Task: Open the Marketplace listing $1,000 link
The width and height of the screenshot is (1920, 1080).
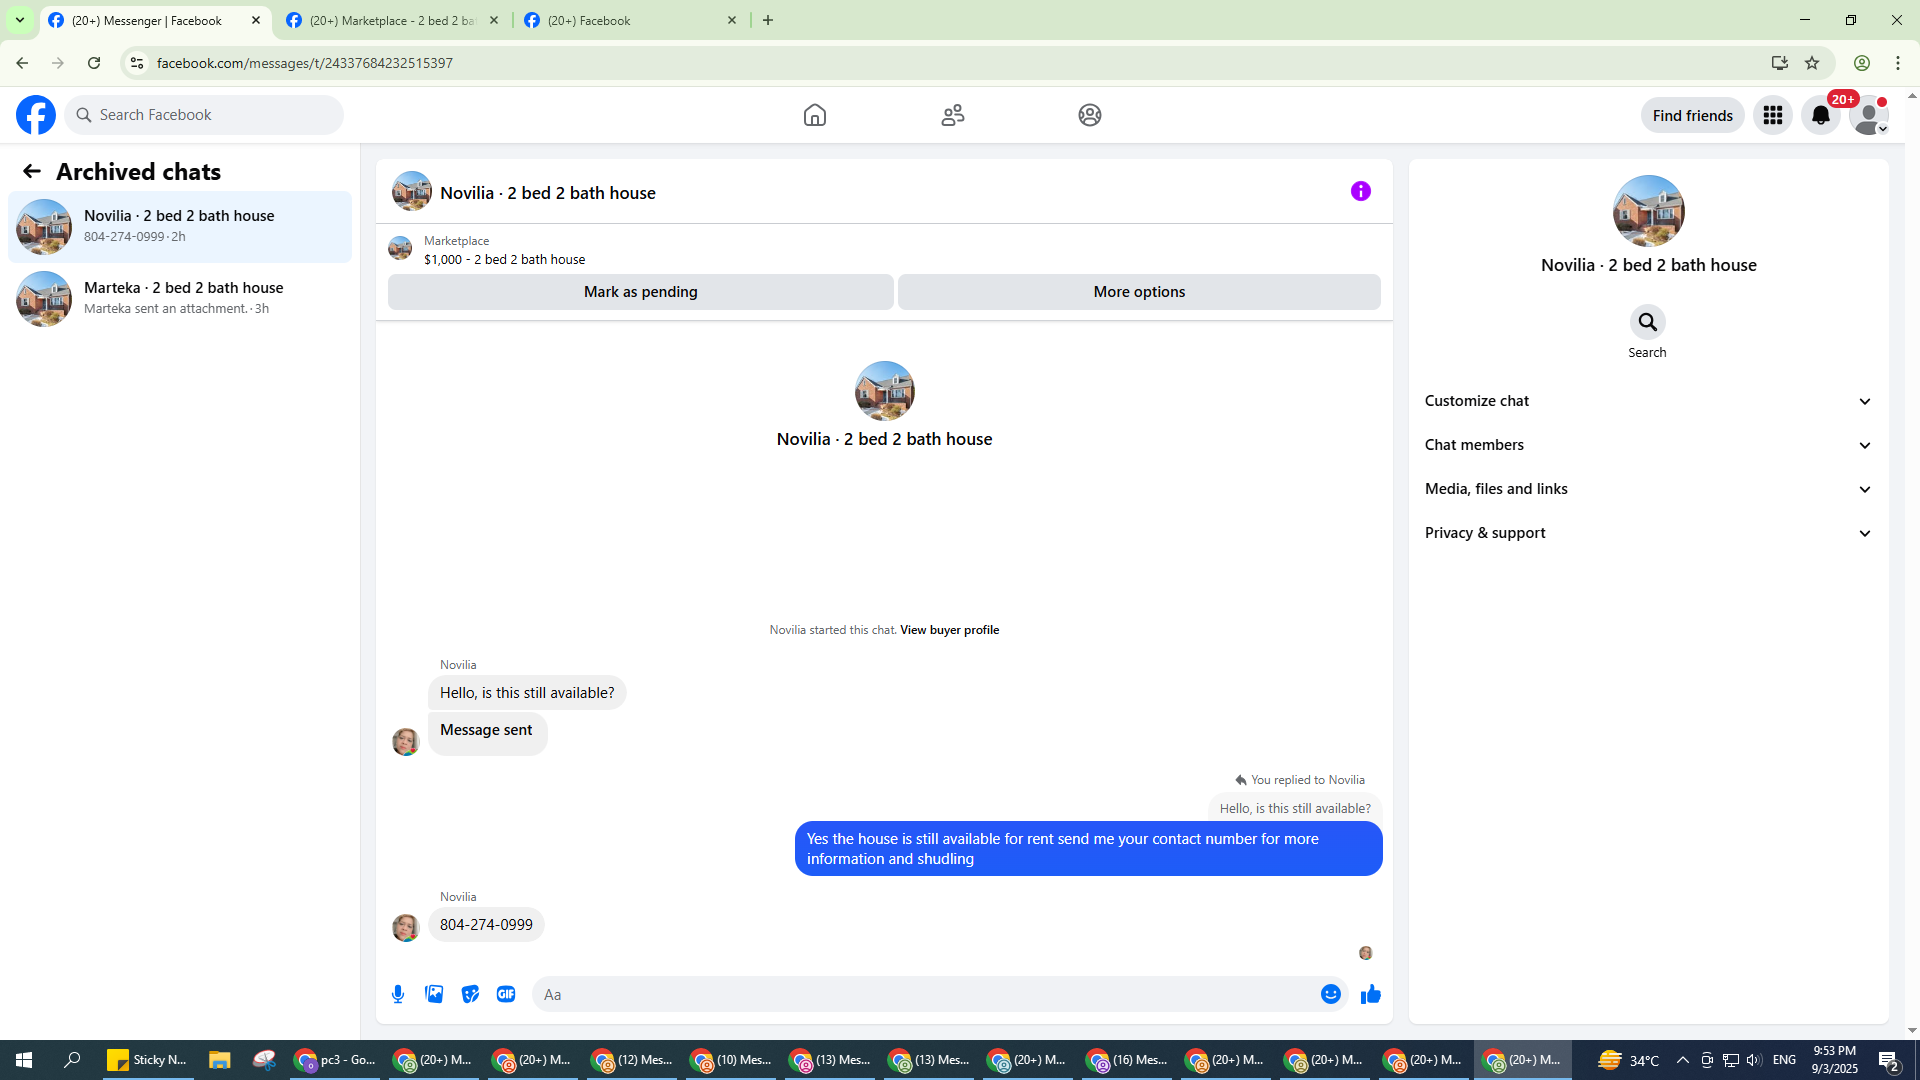Action: (505, 259)
